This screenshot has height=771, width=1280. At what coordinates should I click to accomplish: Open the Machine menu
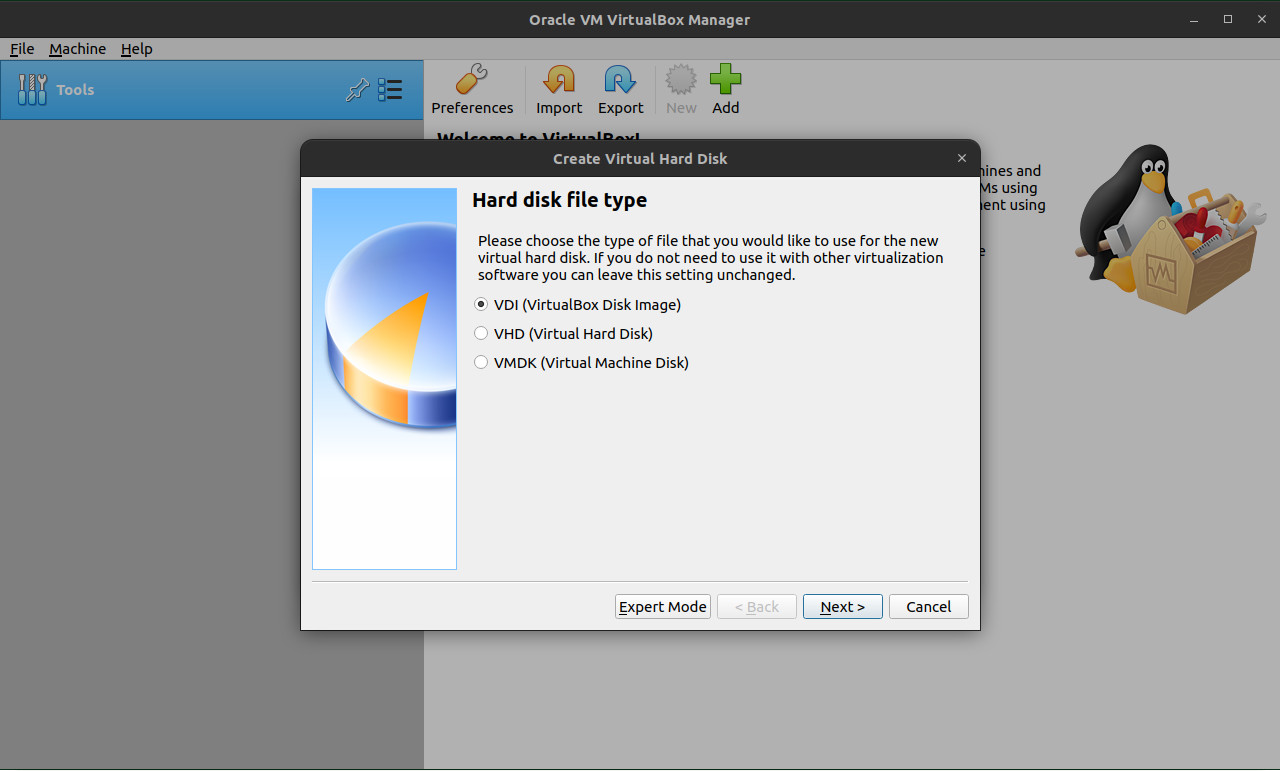click(77, 49)
